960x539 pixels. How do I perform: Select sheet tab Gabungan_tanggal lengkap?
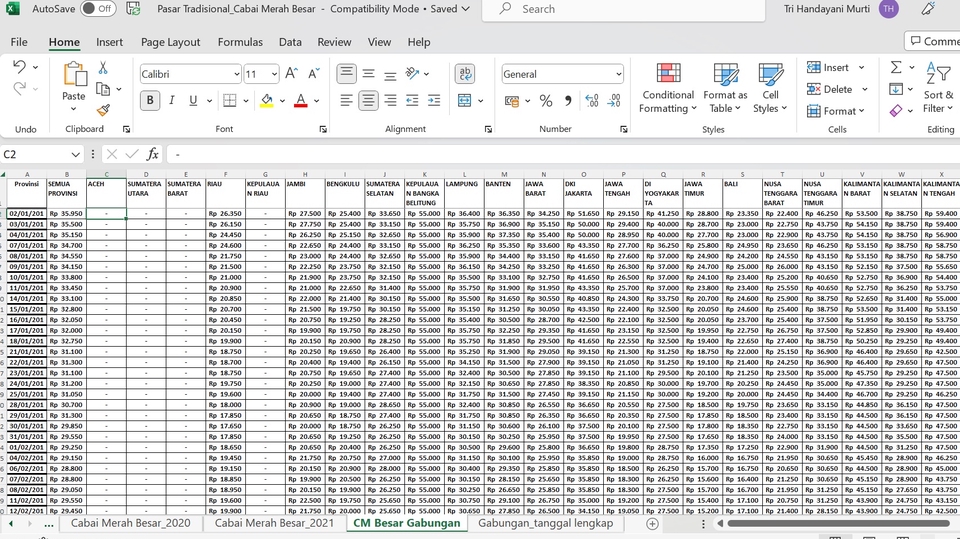[x=546, y=523]
